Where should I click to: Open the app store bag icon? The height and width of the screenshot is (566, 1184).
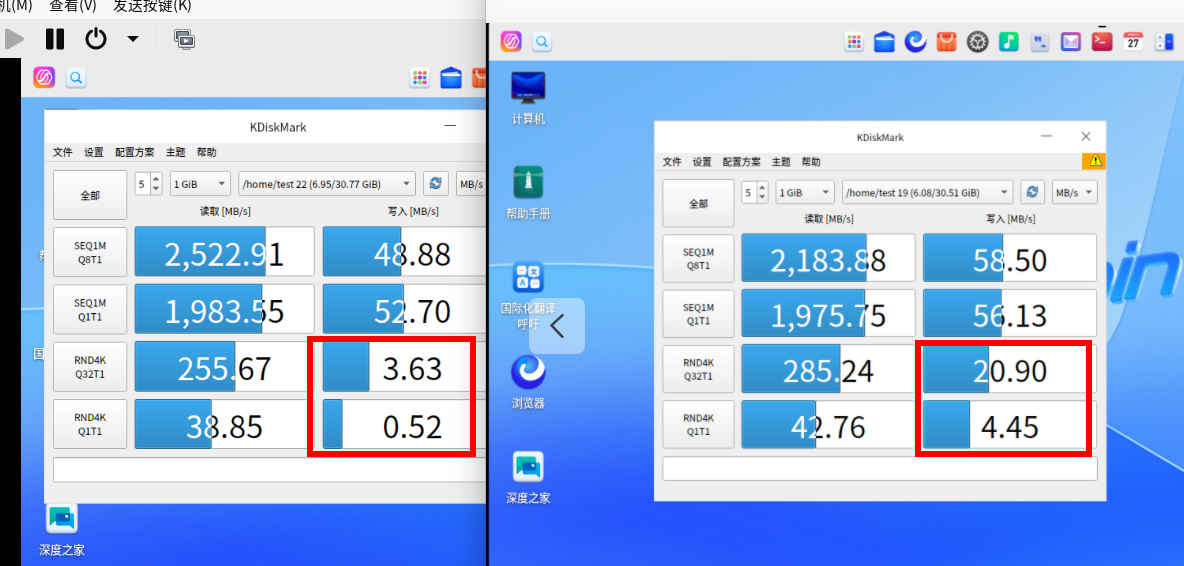[x=947, y=42]
